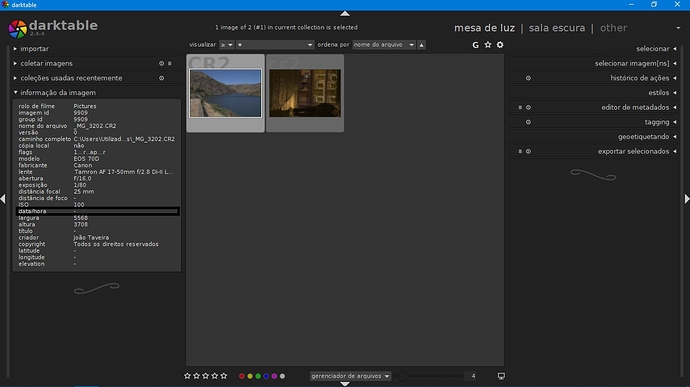Image resolution: width=690 pixels, height=387 pixels.
Task: Expand the geoetiquetando module
Action: coord(643,137)
